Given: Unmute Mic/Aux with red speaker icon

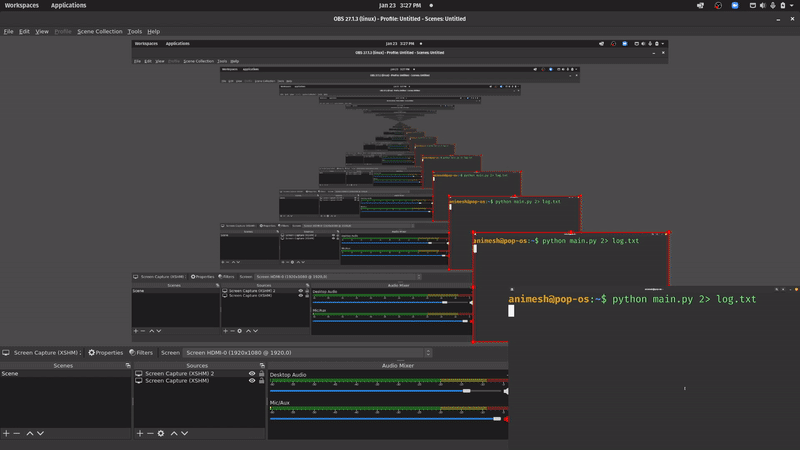Looking at the screenshot, I should pyautogui.click(x=506, y=419).
